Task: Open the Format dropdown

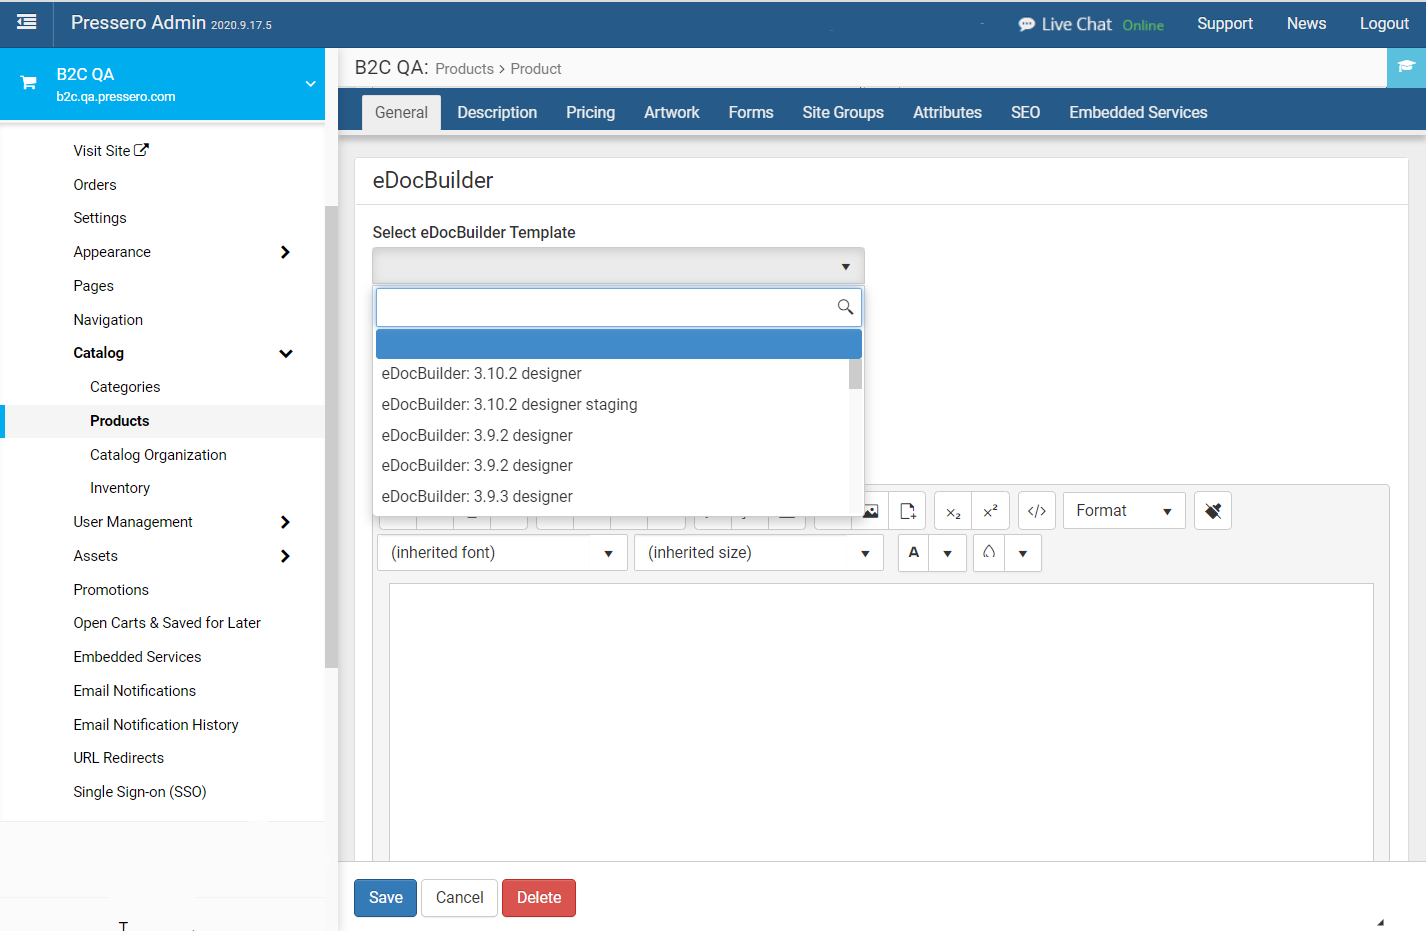Action: [1124, 511]
